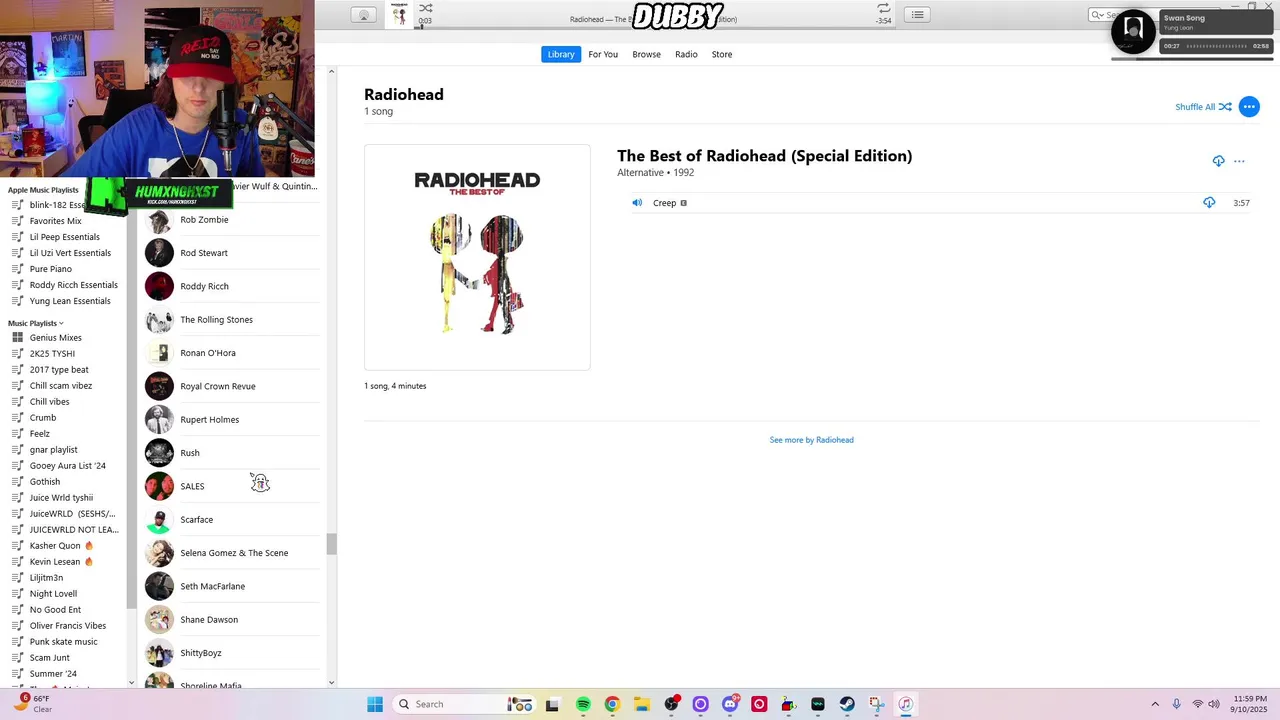The image size is (1280, 720).
Task: Click artist list scrollbar down arrow
Action: tap(332, 683)
